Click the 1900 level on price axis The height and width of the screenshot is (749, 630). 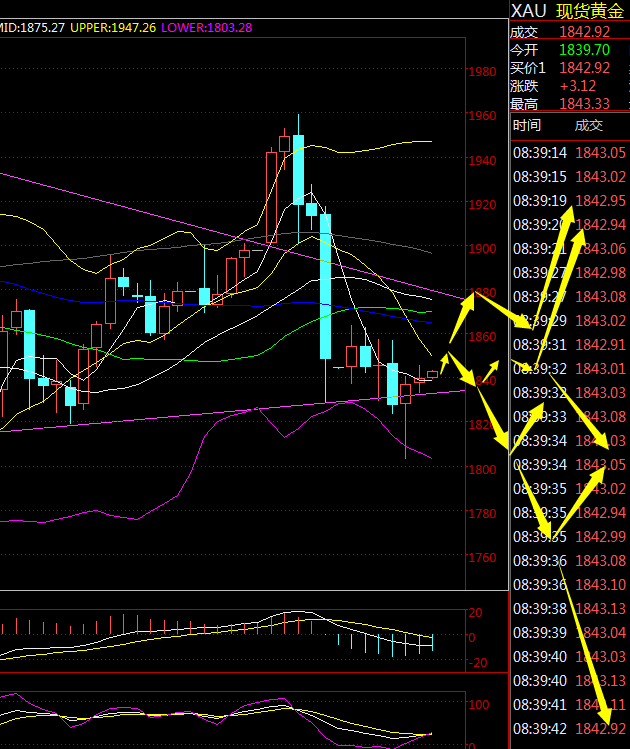tap(482, 249)
